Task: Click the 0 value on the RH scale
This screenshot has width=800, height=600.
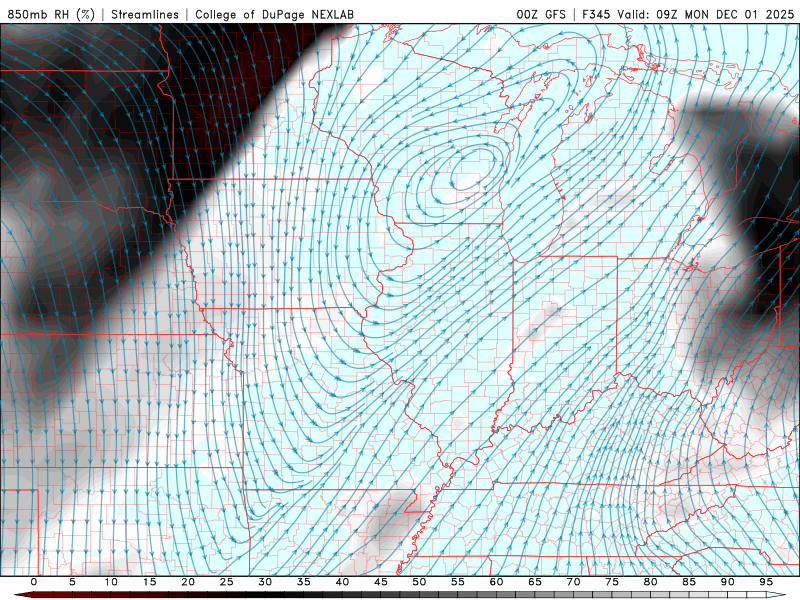Action: click(x=34, y=582)
